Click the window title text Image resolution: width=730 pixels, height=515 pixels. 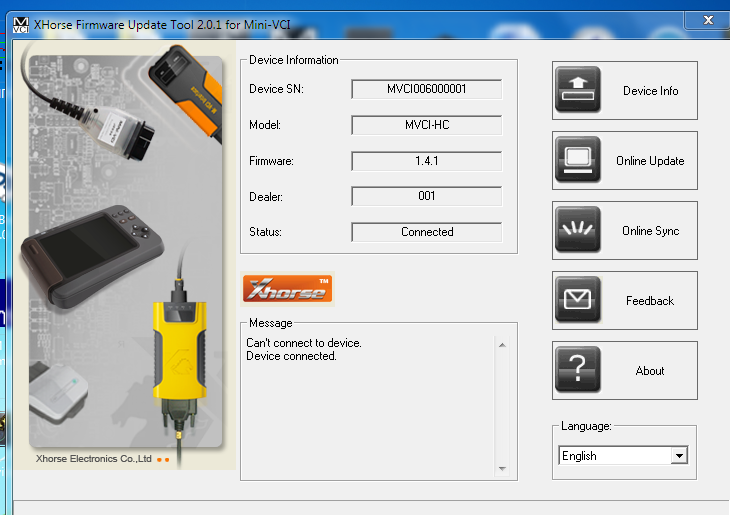click(162, 25)
